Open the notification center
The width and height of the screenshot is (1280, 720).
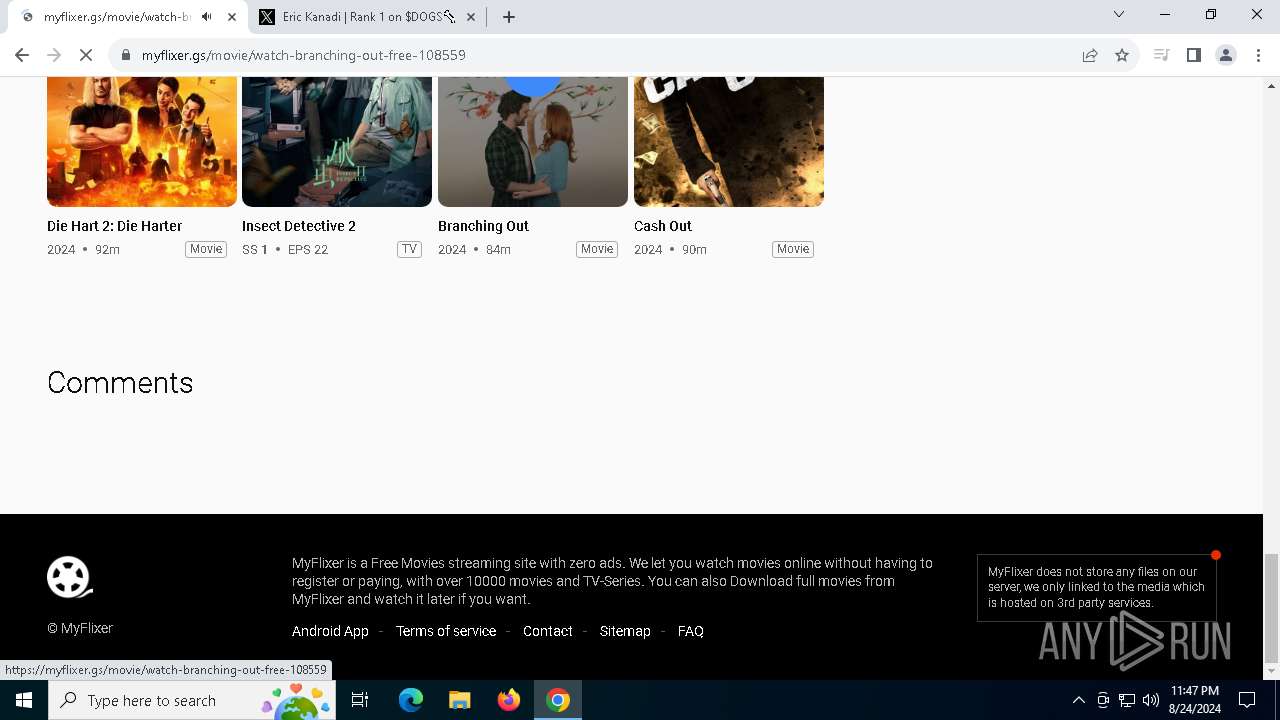1247,700
